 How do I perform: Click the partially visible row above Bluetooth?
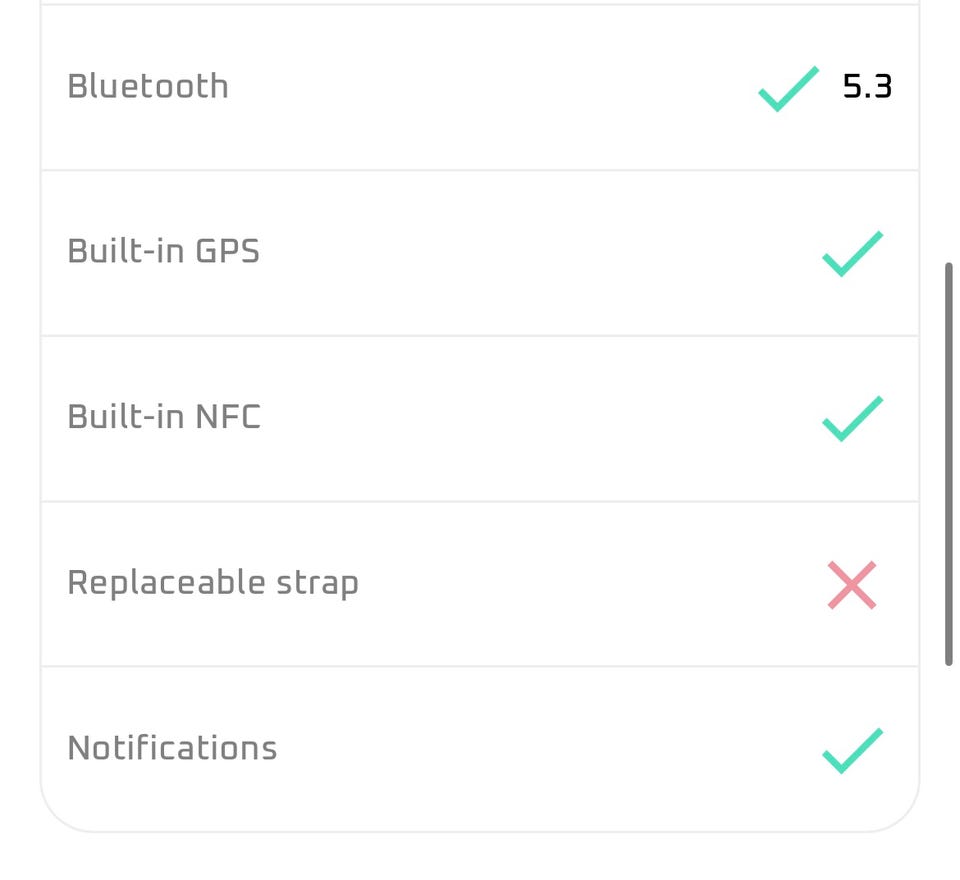click(480, 2)
